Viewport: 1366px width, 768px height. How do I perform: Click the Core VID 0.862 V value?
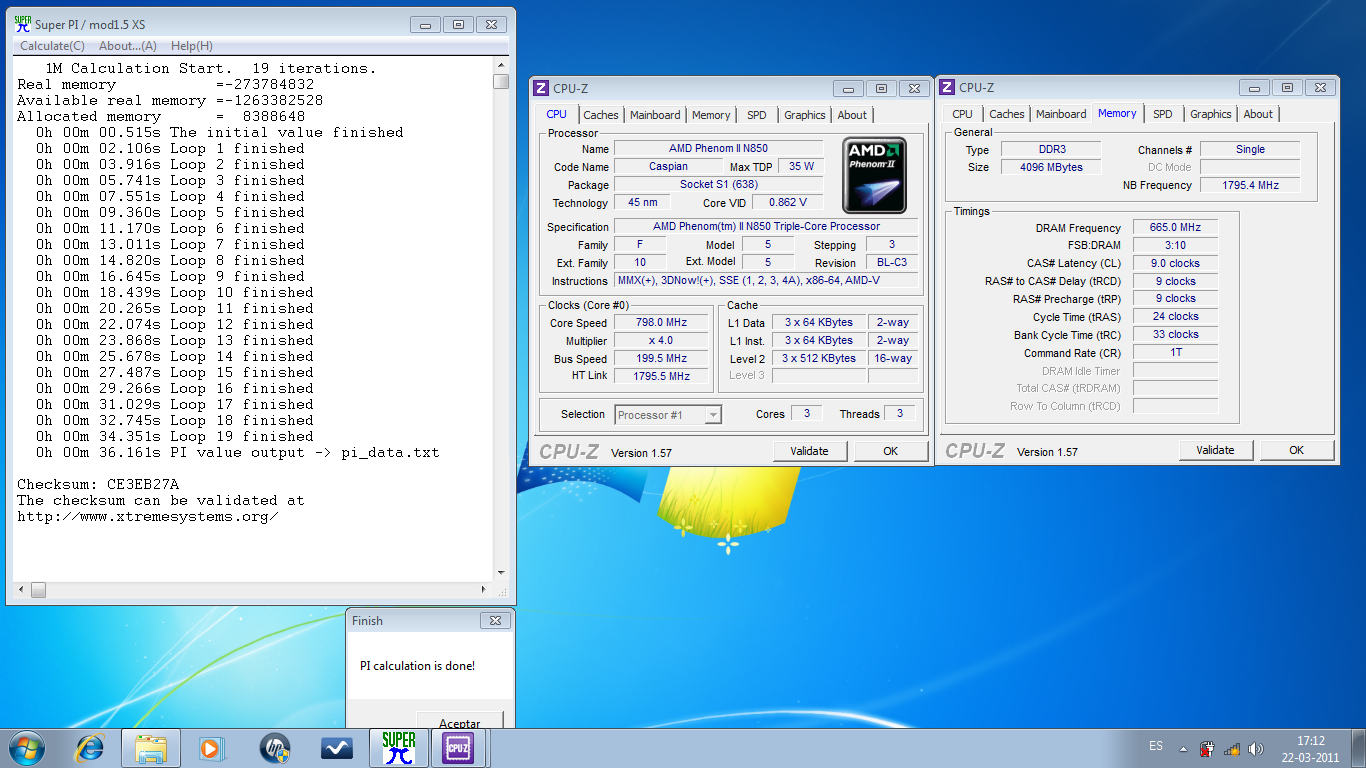coord(787,203)
